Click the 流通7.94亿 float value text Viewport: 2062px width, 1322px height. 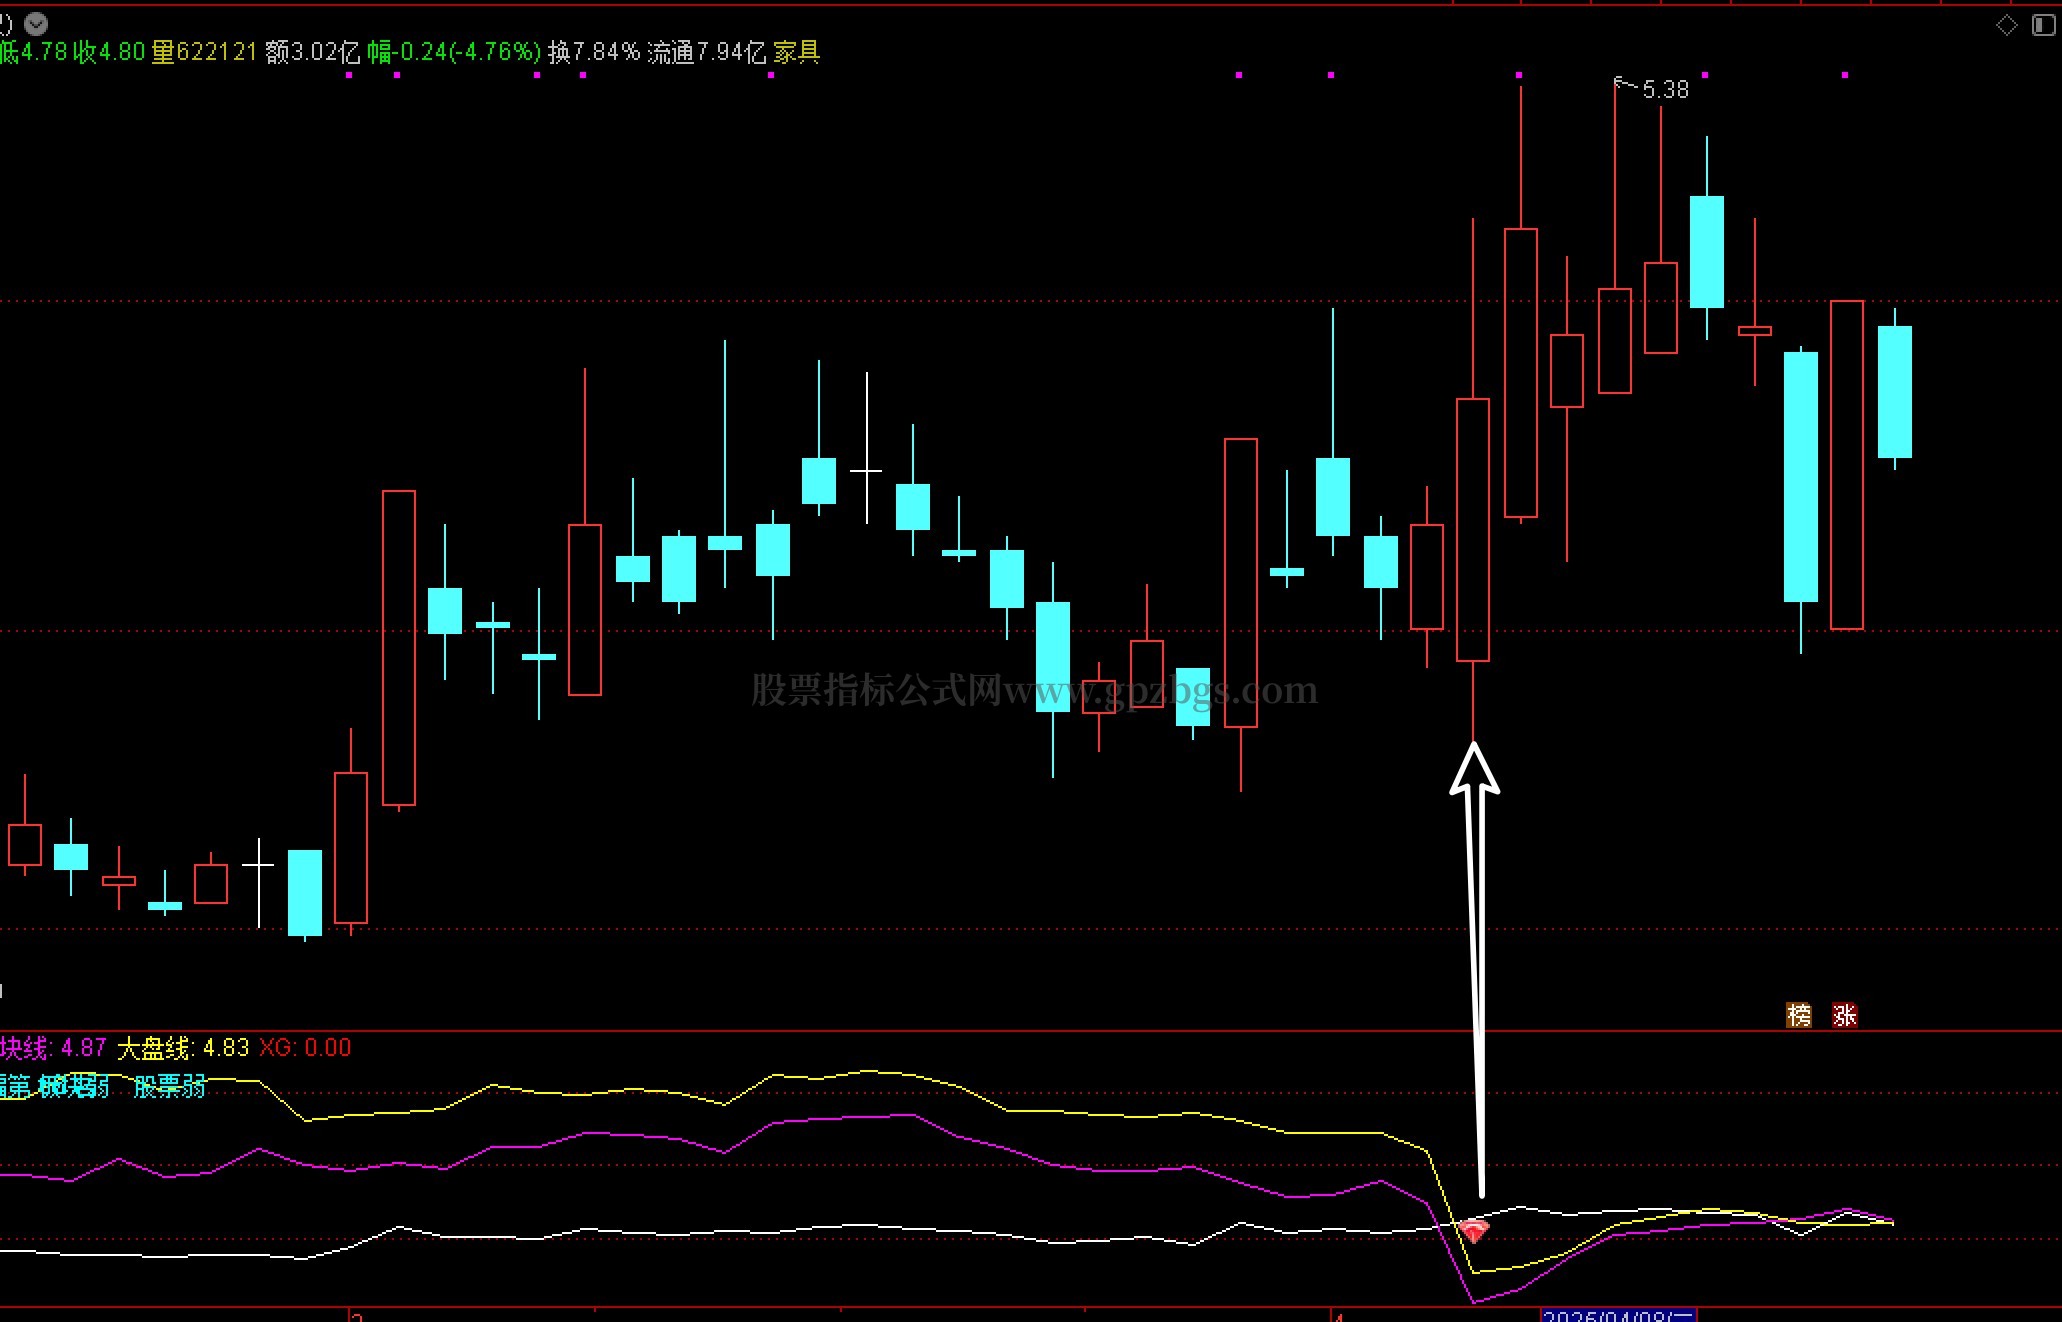pyautogui.click(x=707, y=51)
